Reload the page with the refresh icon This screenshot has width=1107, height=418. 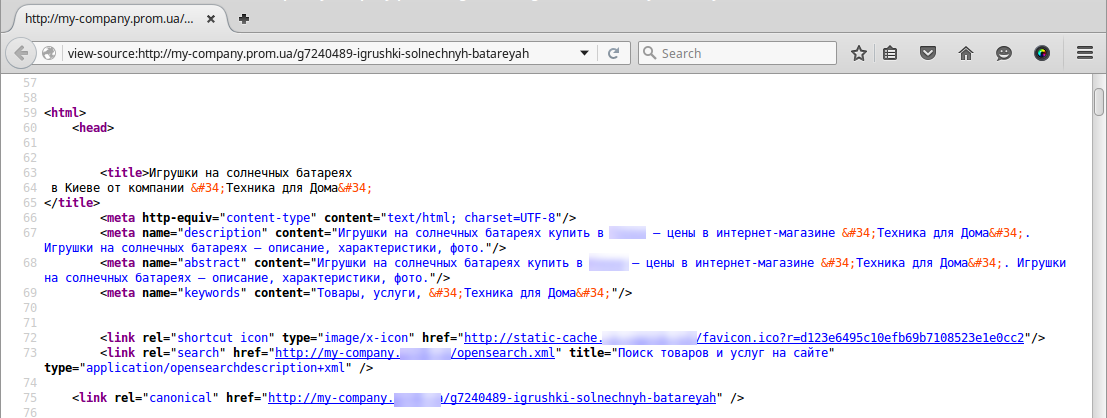coord(614,53)
